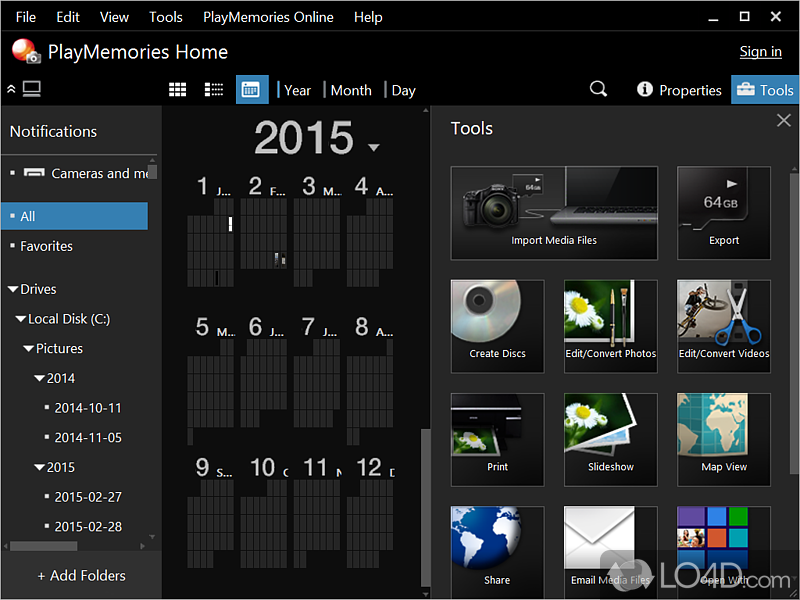Open the Tools menu in menu bar
800x600 pixels.
[x=166, y=17]
